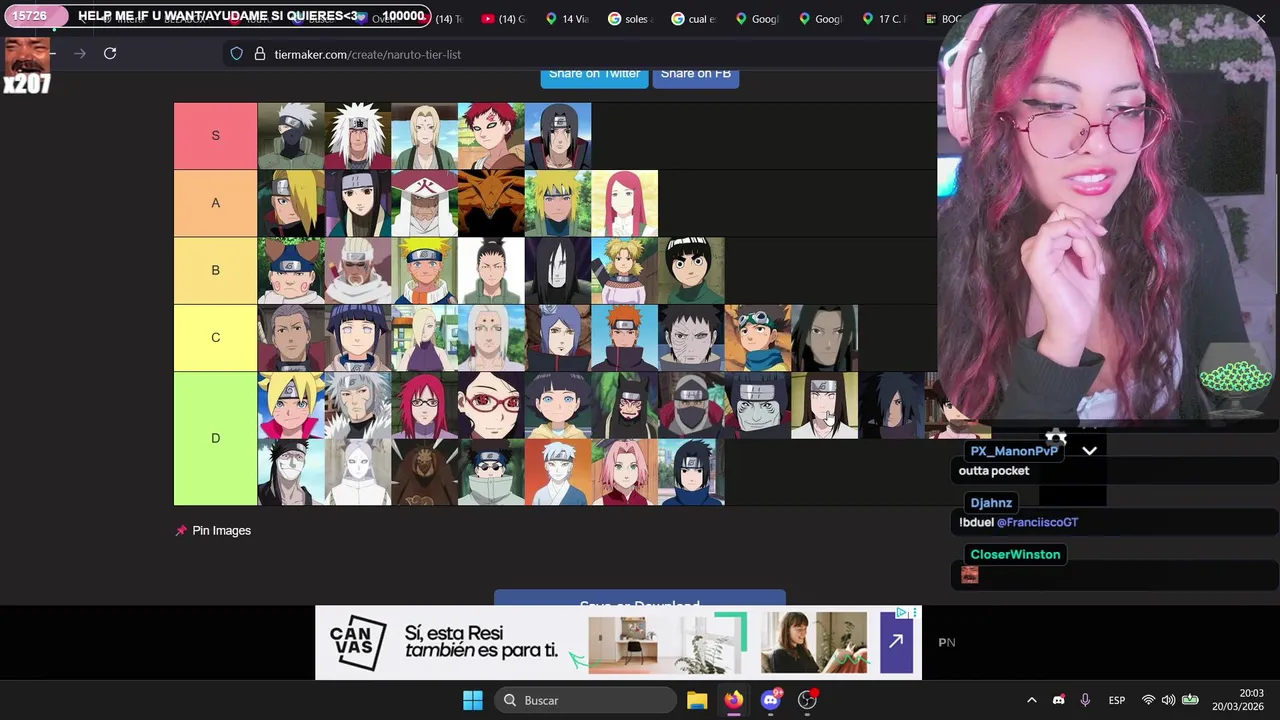Viewport: 1280px width, 720px height.
Task: Select Sarada with red glasses
Action: tap(491, 405)
